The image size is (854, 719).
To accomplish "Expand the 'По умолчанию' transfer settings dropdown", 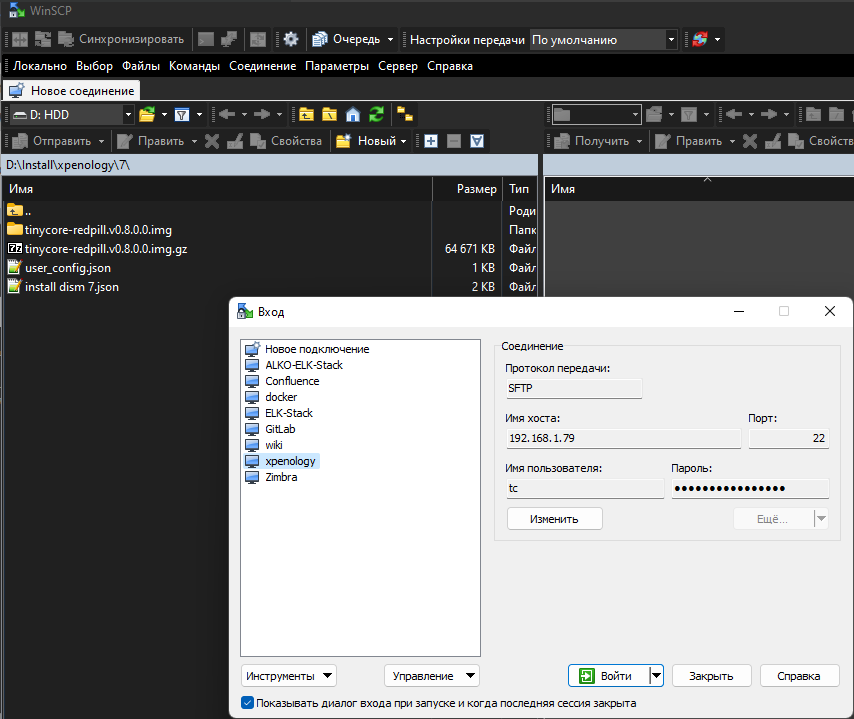I will point(671,40).
